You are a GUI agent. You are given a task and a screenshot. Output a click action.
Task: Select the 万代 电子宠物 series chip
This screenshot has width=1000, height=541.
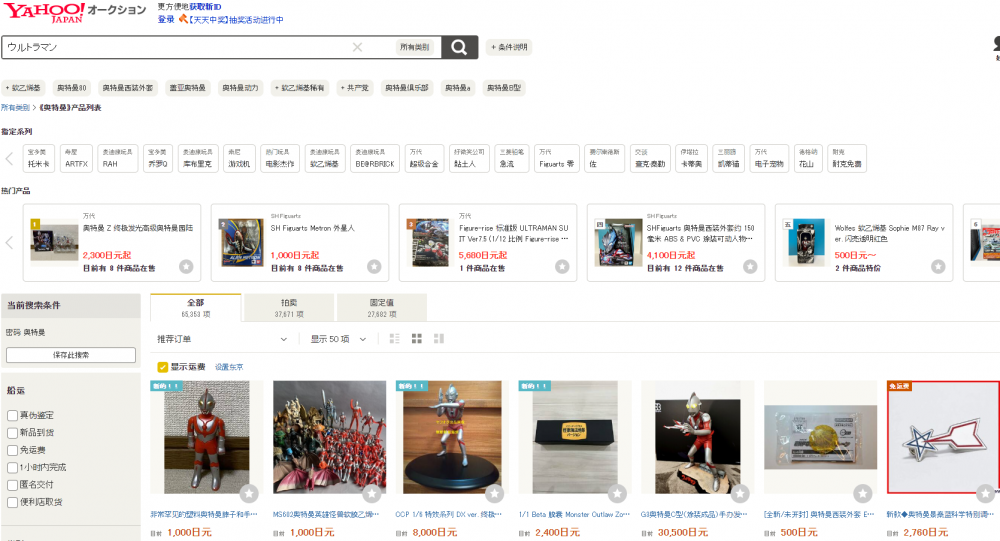(770, 158)
